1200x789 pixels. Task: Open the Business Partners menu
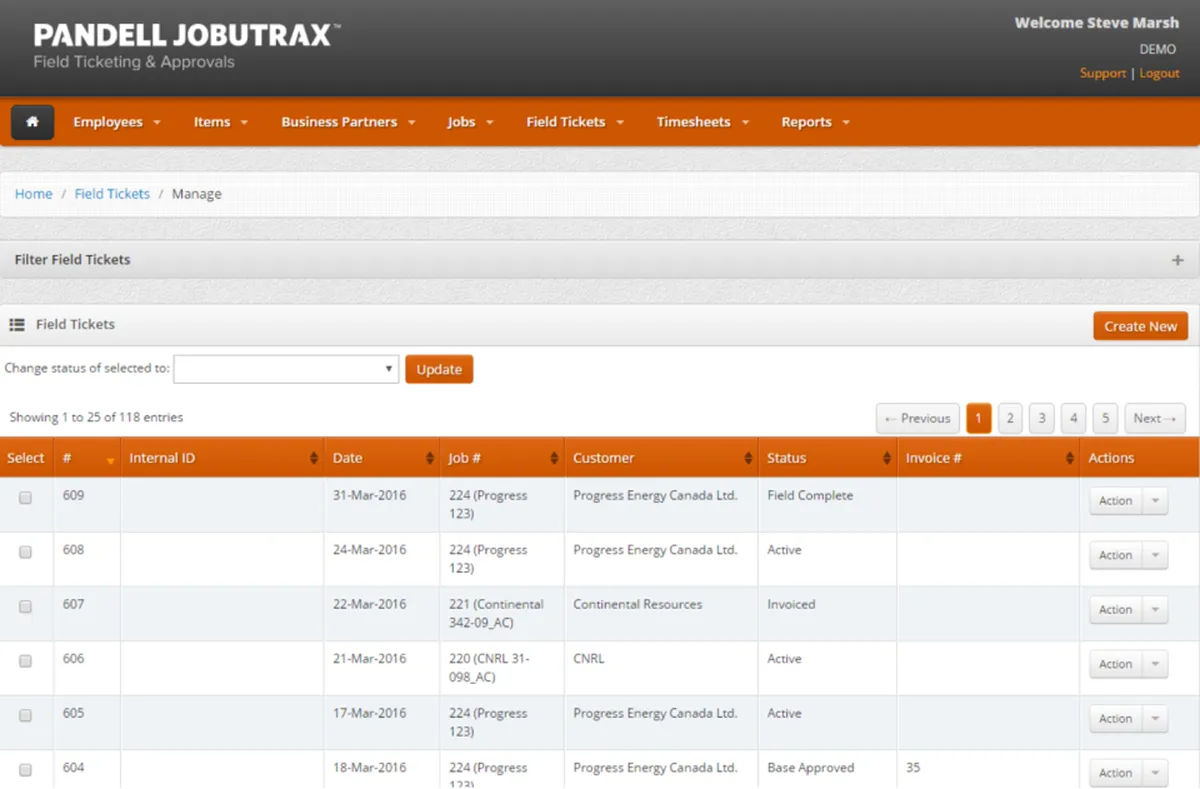[x=348, y=122]
